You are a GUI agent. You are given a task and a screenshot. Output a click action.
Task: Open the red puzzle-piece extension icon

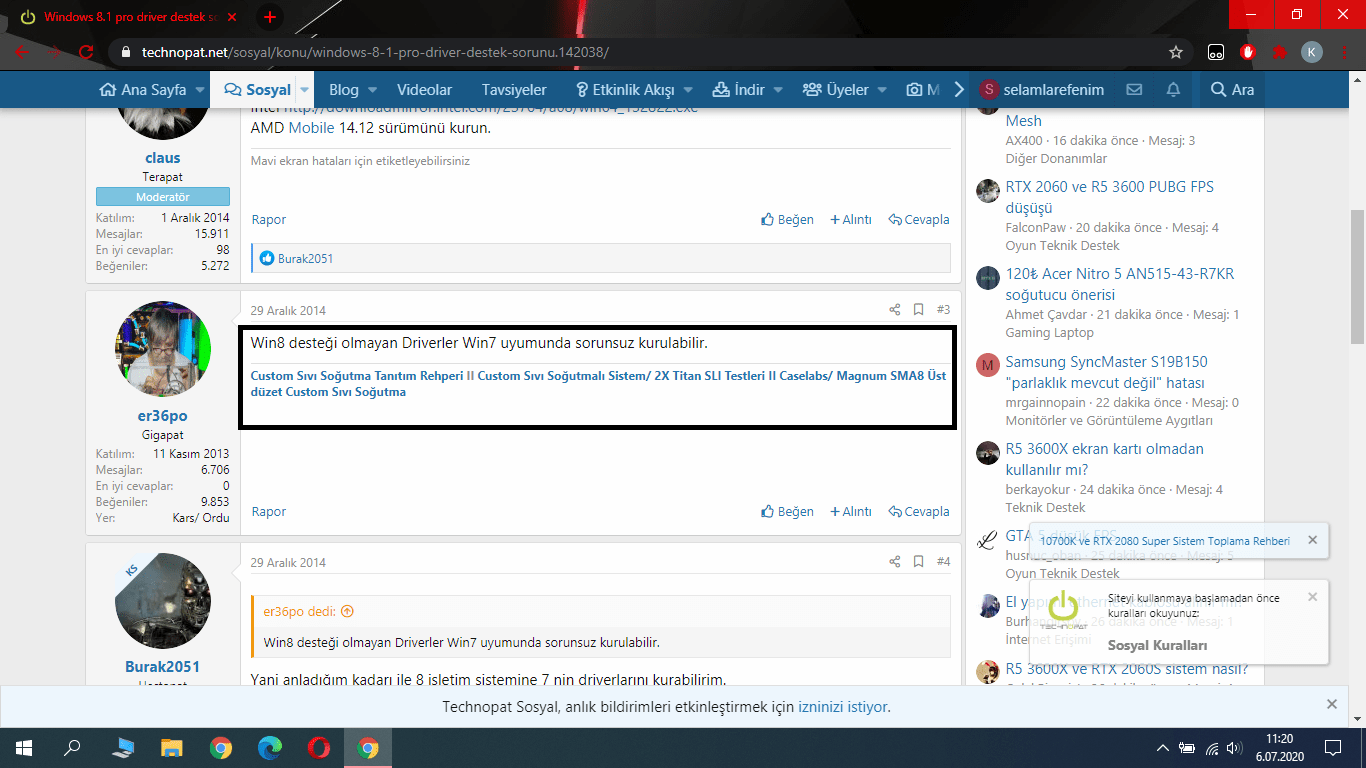click(x=1279, y=52)
